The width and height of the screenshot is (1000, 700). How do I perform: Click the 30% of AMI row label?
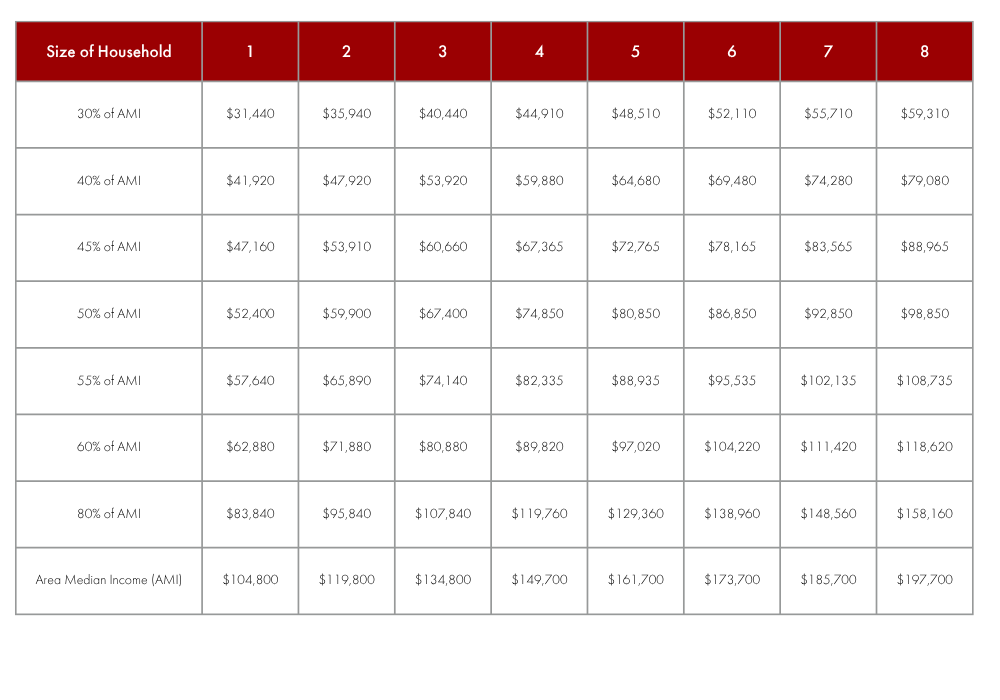(x=108, y=114)
